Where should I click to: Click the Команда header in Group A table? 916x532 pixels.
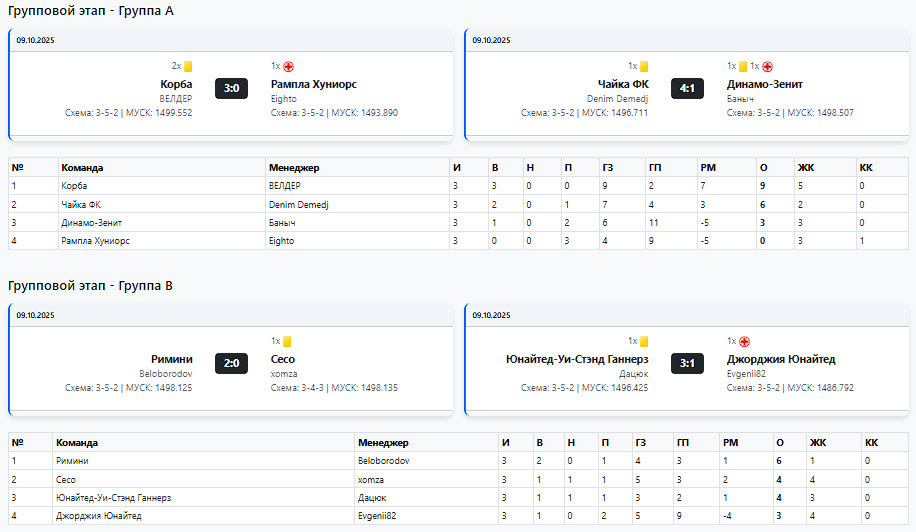coord(82,167)
